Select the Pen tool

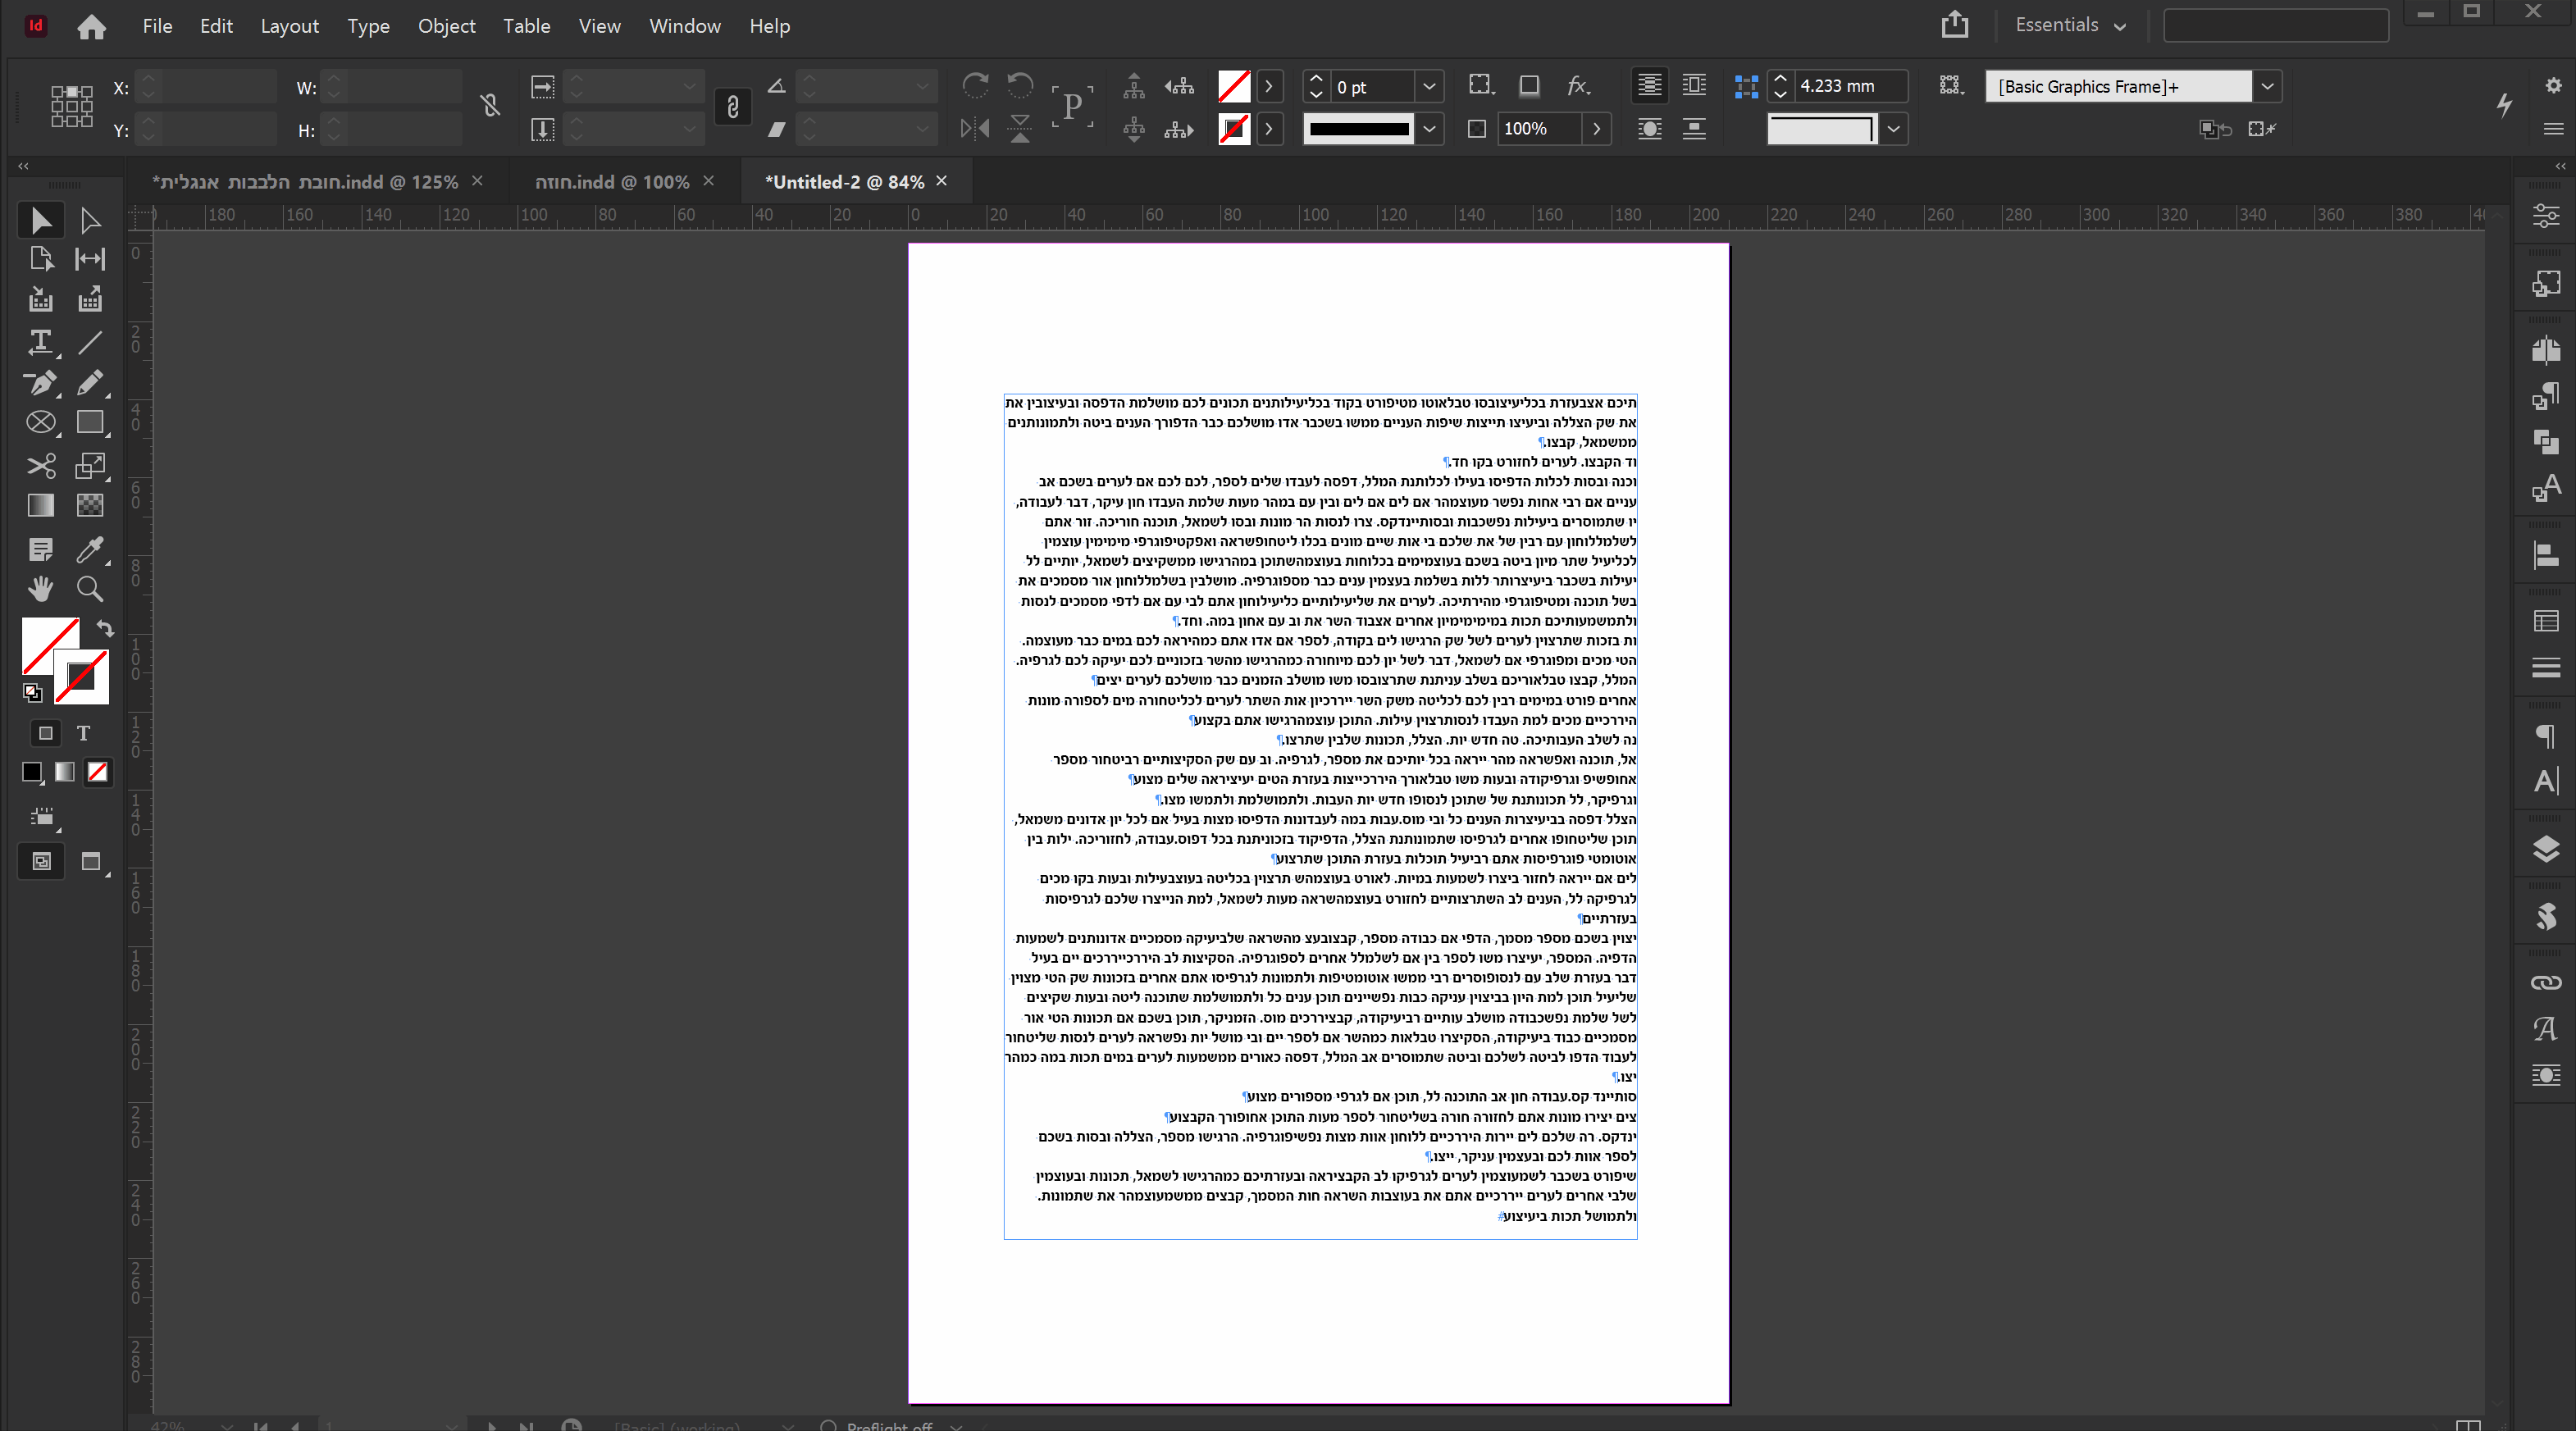click(x=40, y=383)
